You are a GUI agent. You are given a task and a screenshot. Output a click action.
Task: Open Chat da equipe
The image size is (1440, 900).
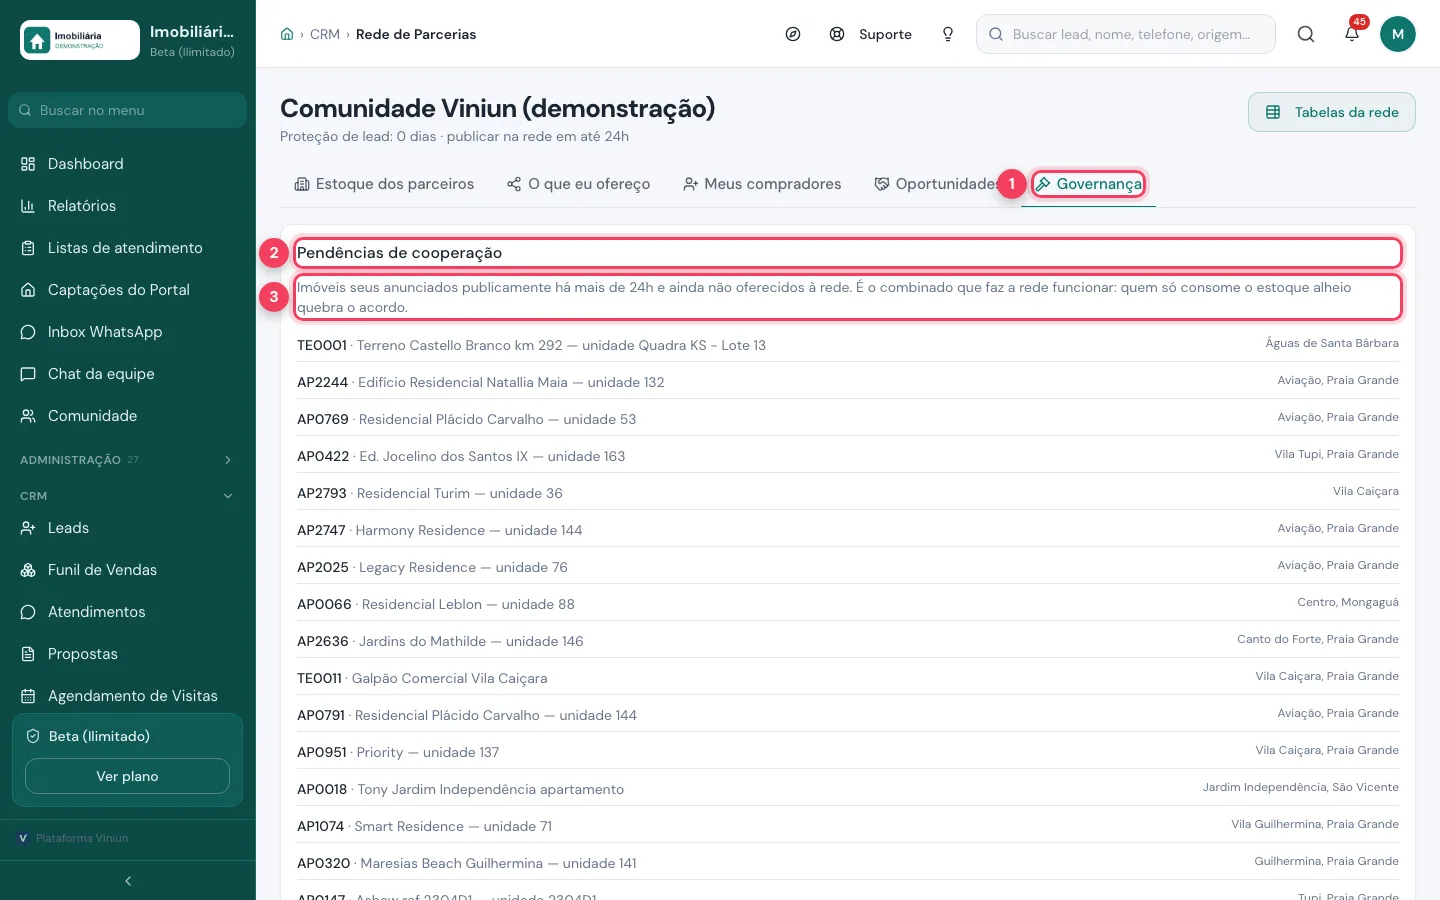[x=127, y=374]
